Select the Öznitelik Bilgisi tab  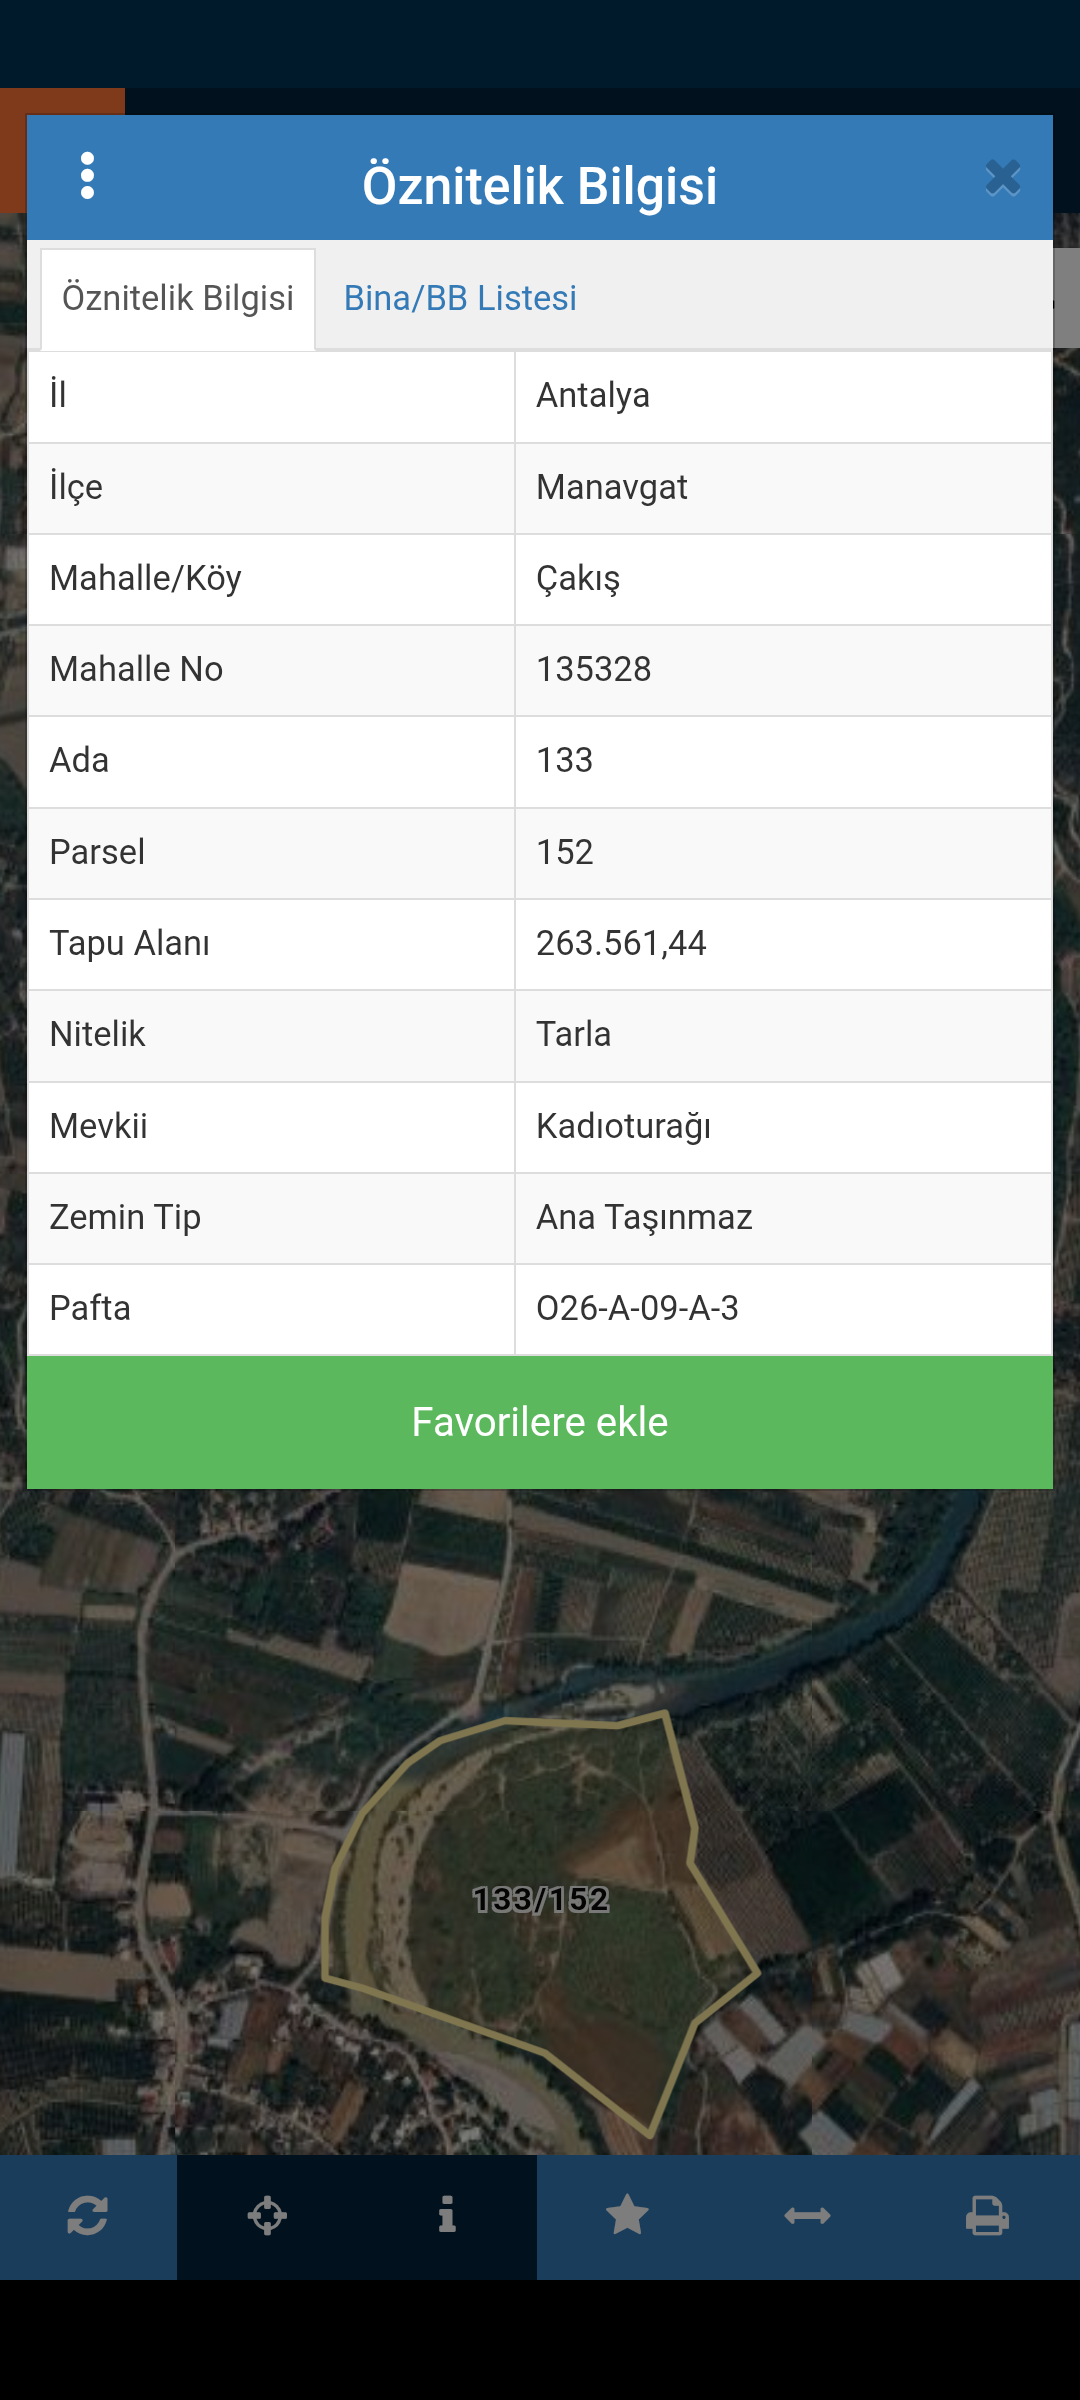click(178, 298)
